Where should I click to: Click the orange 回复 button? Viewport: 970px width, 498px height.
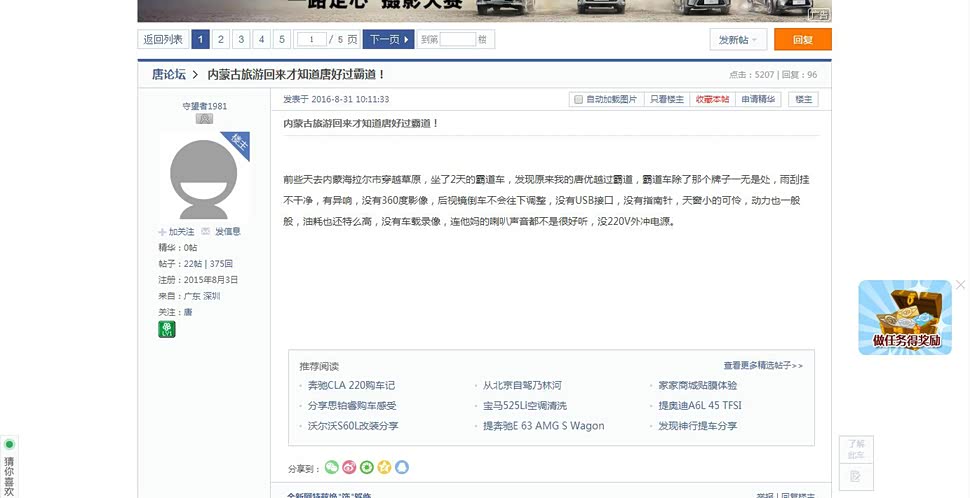point(803,40)
